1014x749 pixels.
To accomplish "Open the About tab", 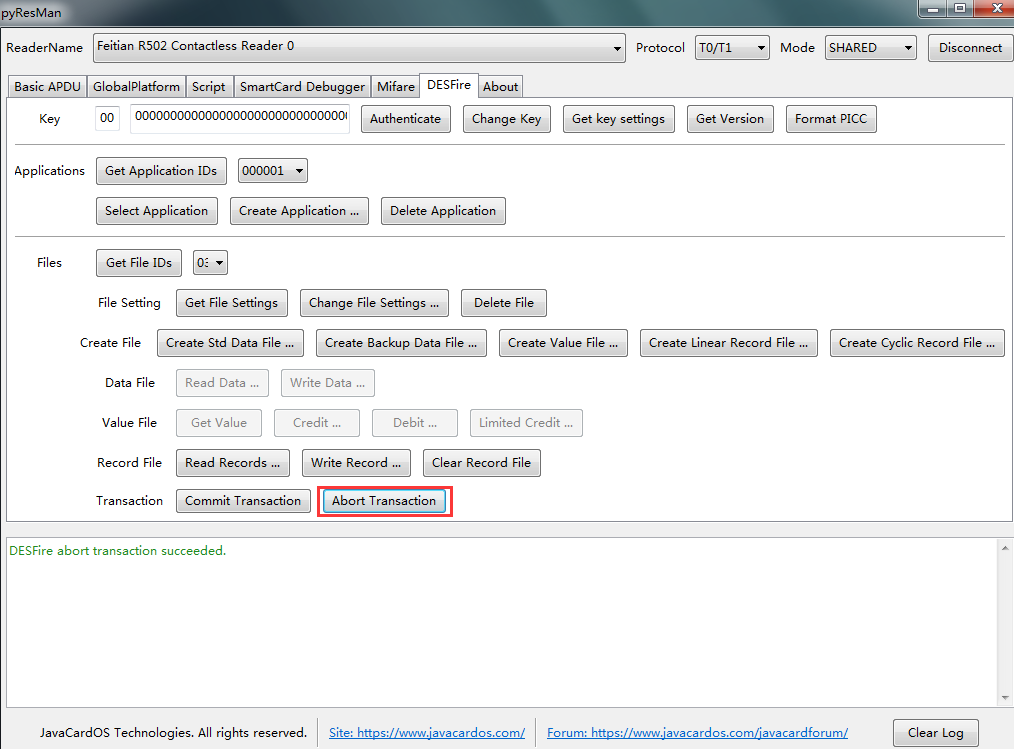I will tap(501, 87).
